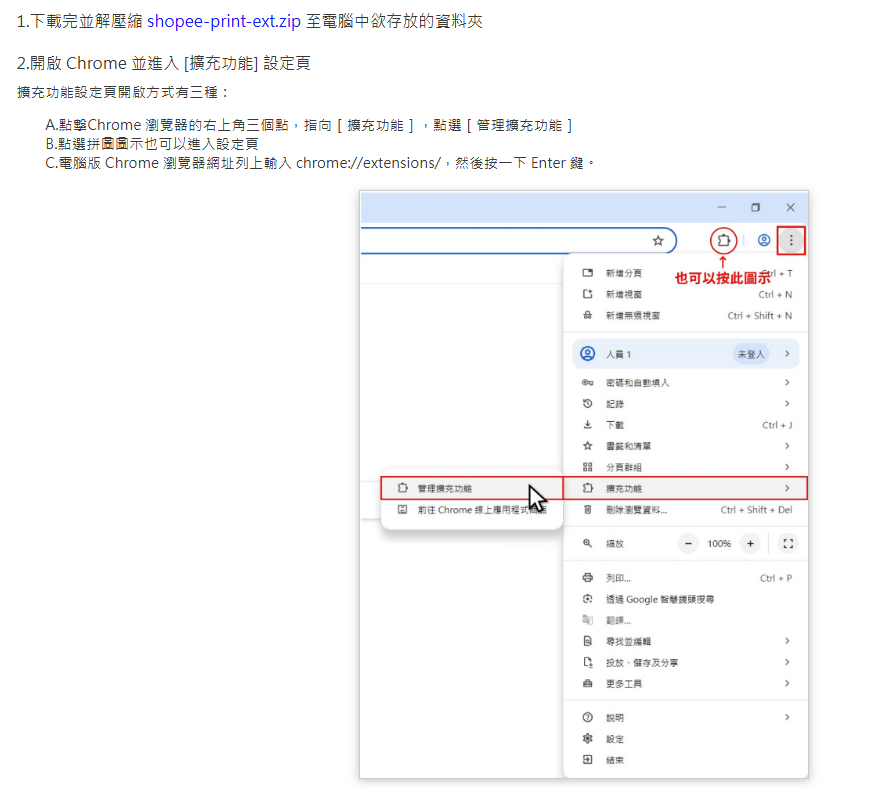Choose 新增無痕視窗 from the menu
Viewport: 871px width, 793px height.
coord(685,316)
